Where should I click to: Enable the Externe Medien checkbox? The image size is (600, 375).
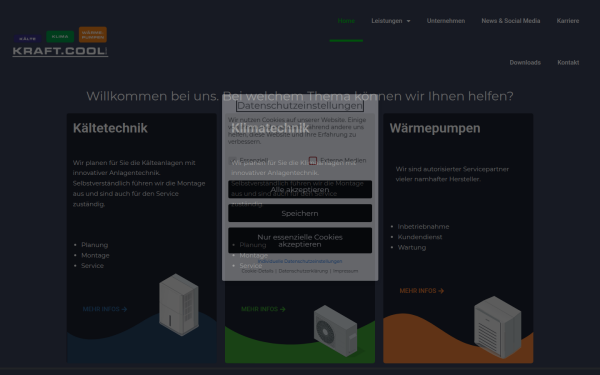coord(313,160)
